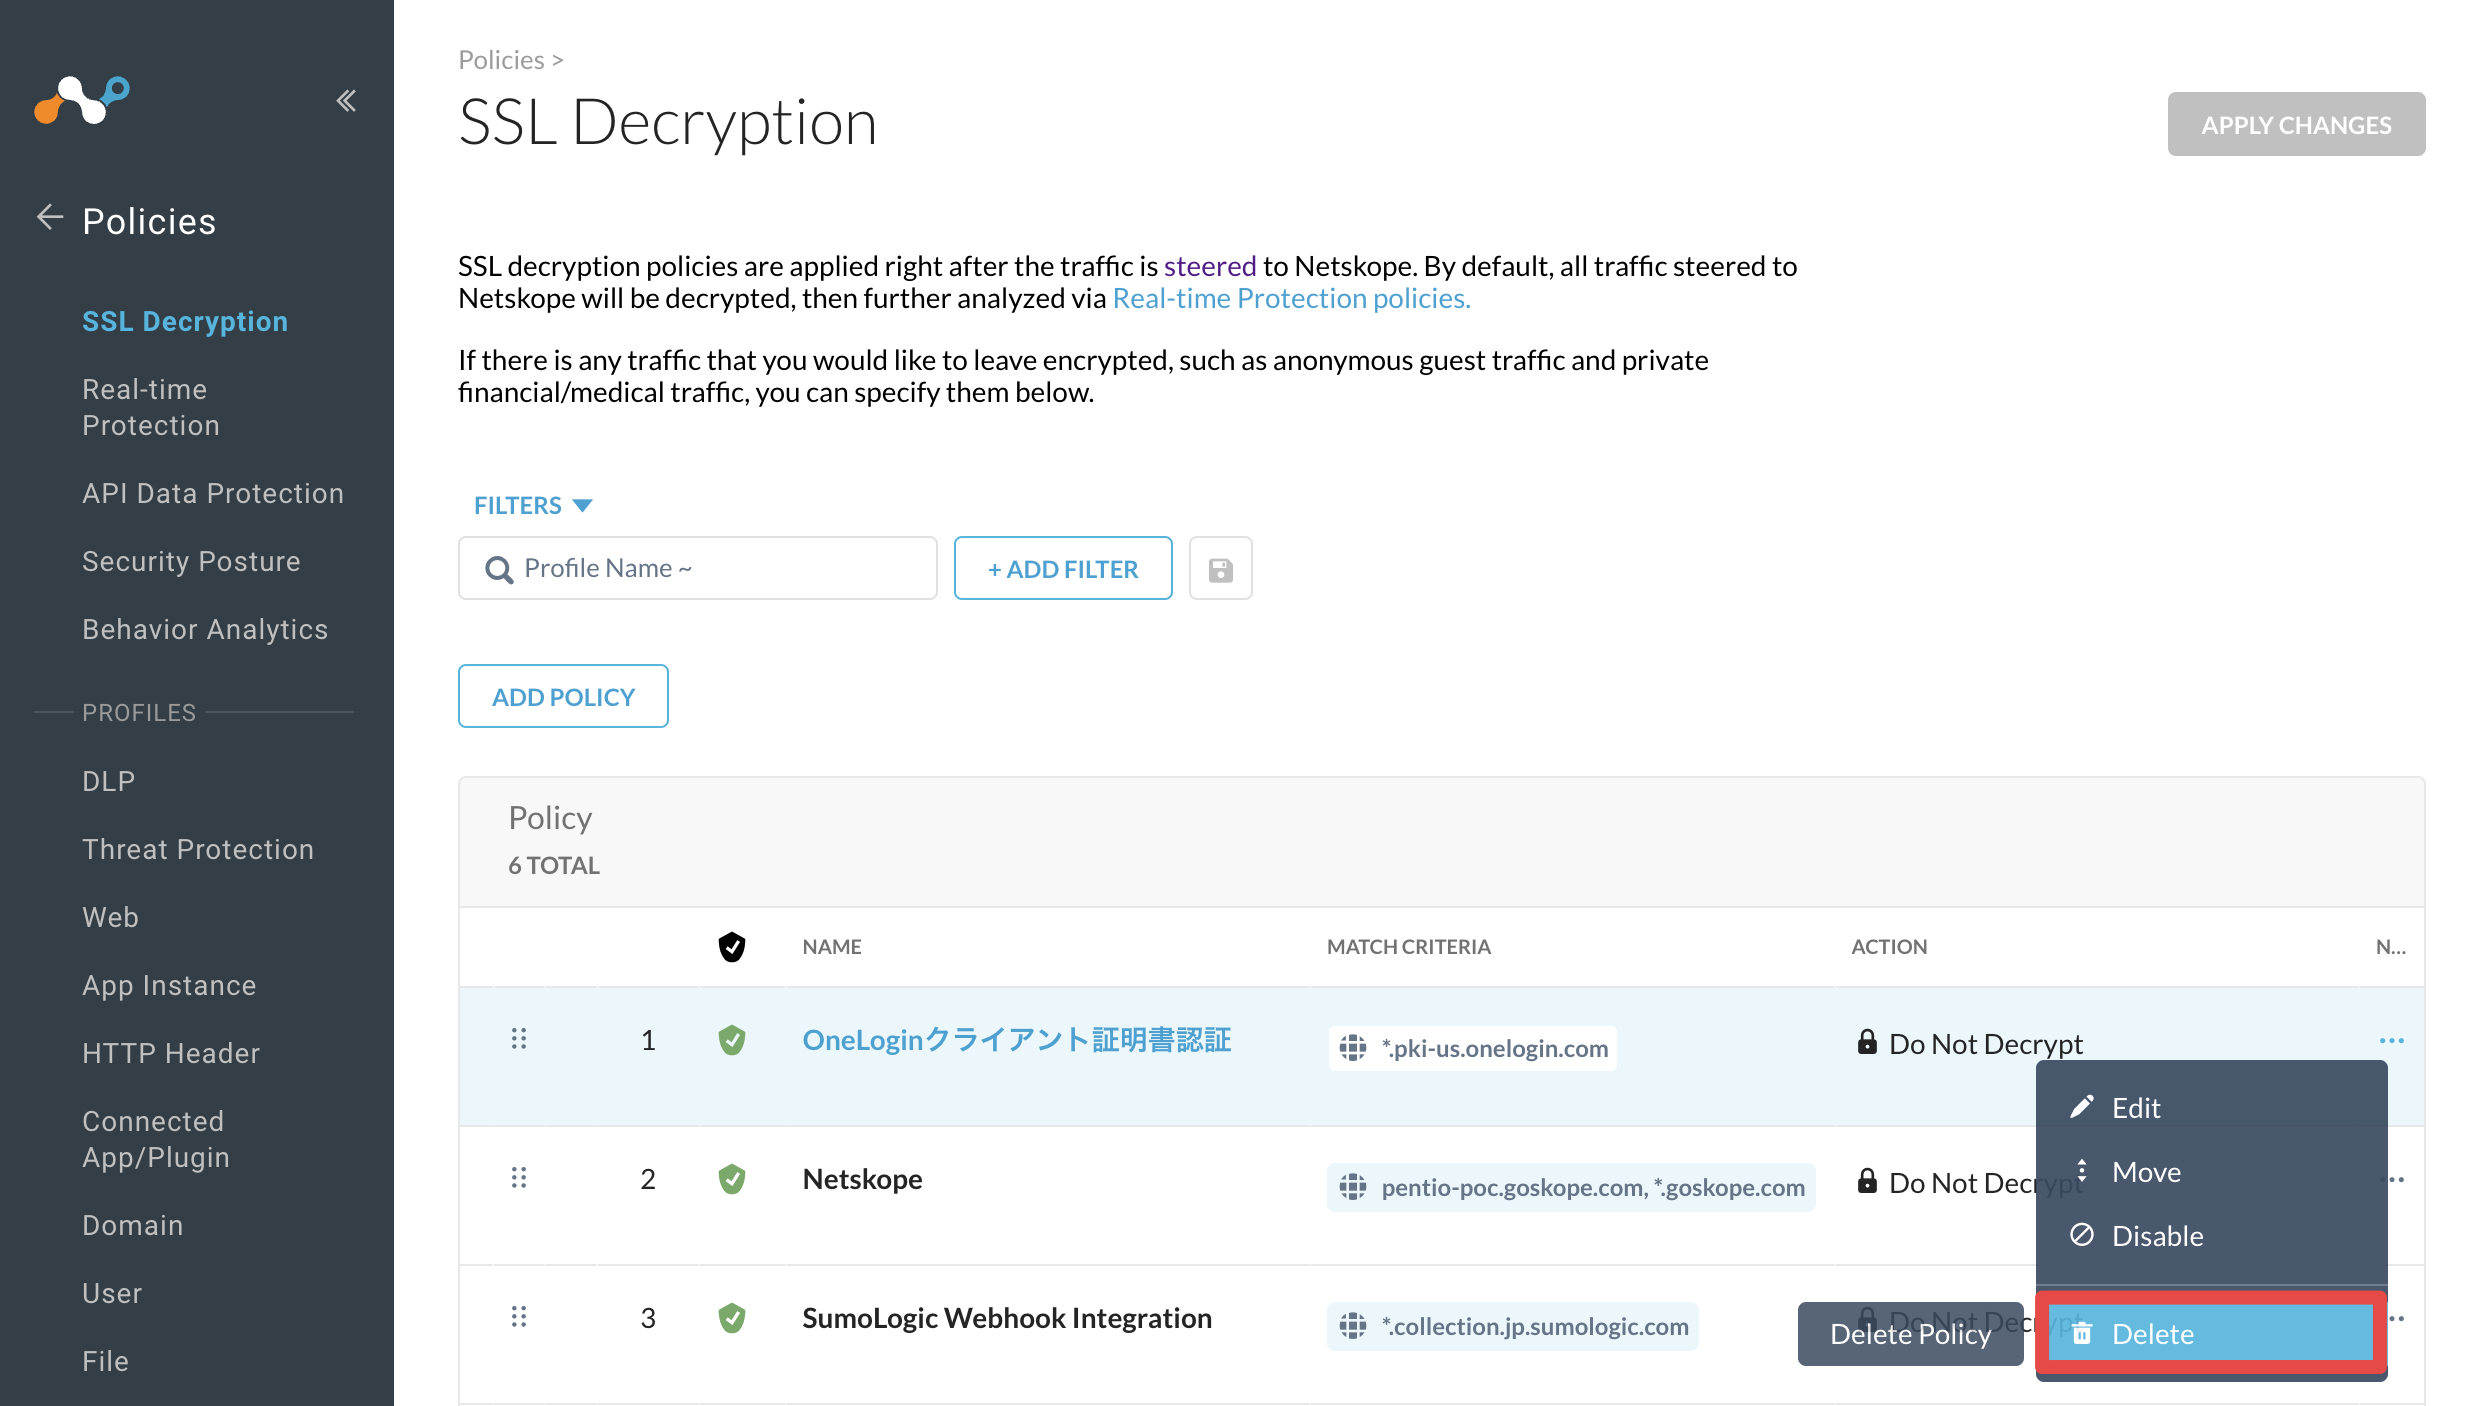Open the Profile Name filter selector
The image size is (2478, 1406).
[x=698, y=568]
